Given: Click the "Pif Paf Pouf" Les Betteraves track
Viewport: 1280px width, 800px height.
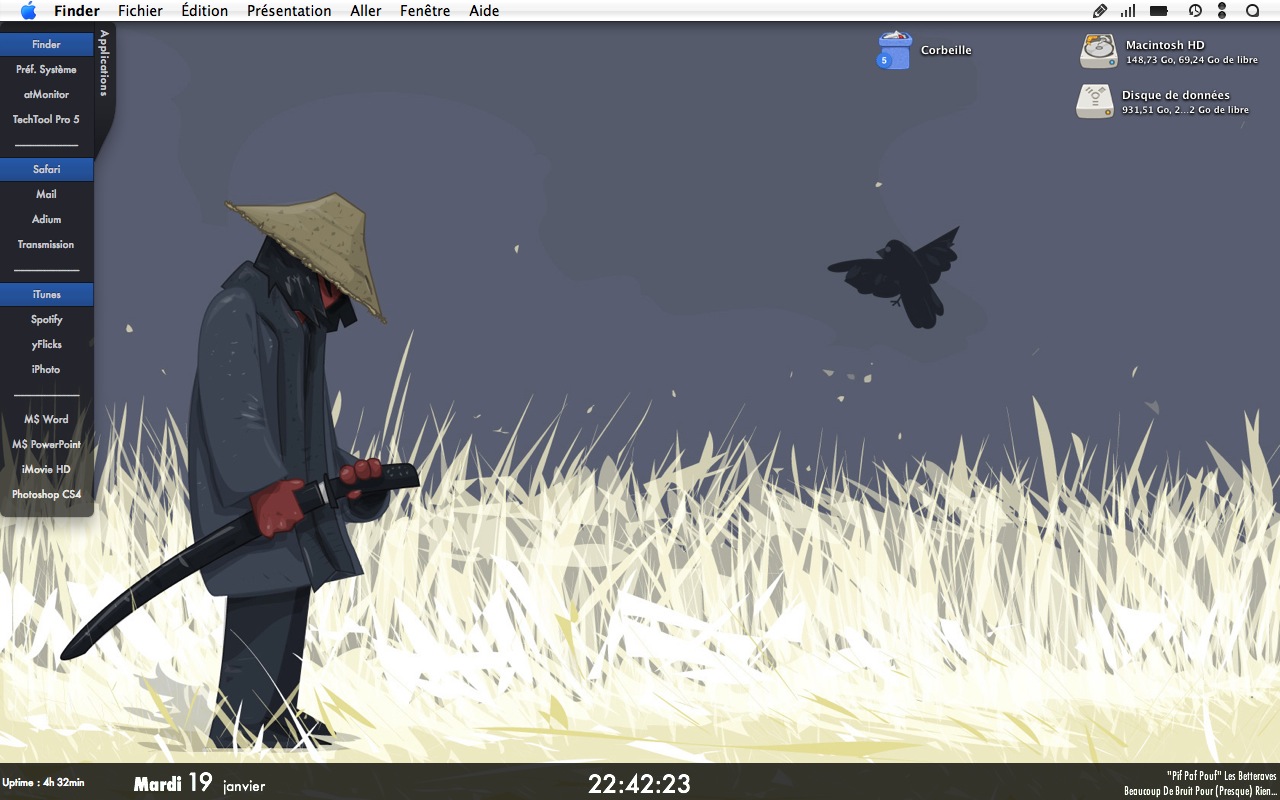Looking at the screenshot, I should click(x=1221, y=776).
